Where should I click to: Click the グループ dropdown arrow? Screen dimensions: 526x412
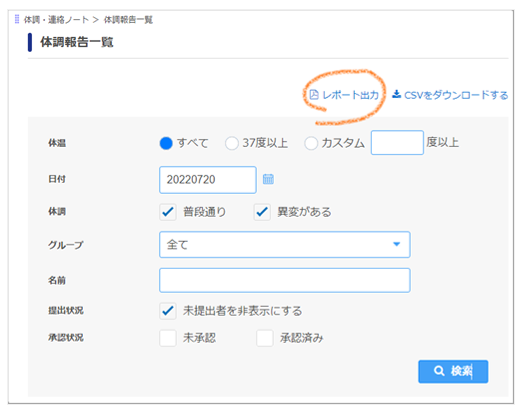pyautogui.click(x=397, y=244)
